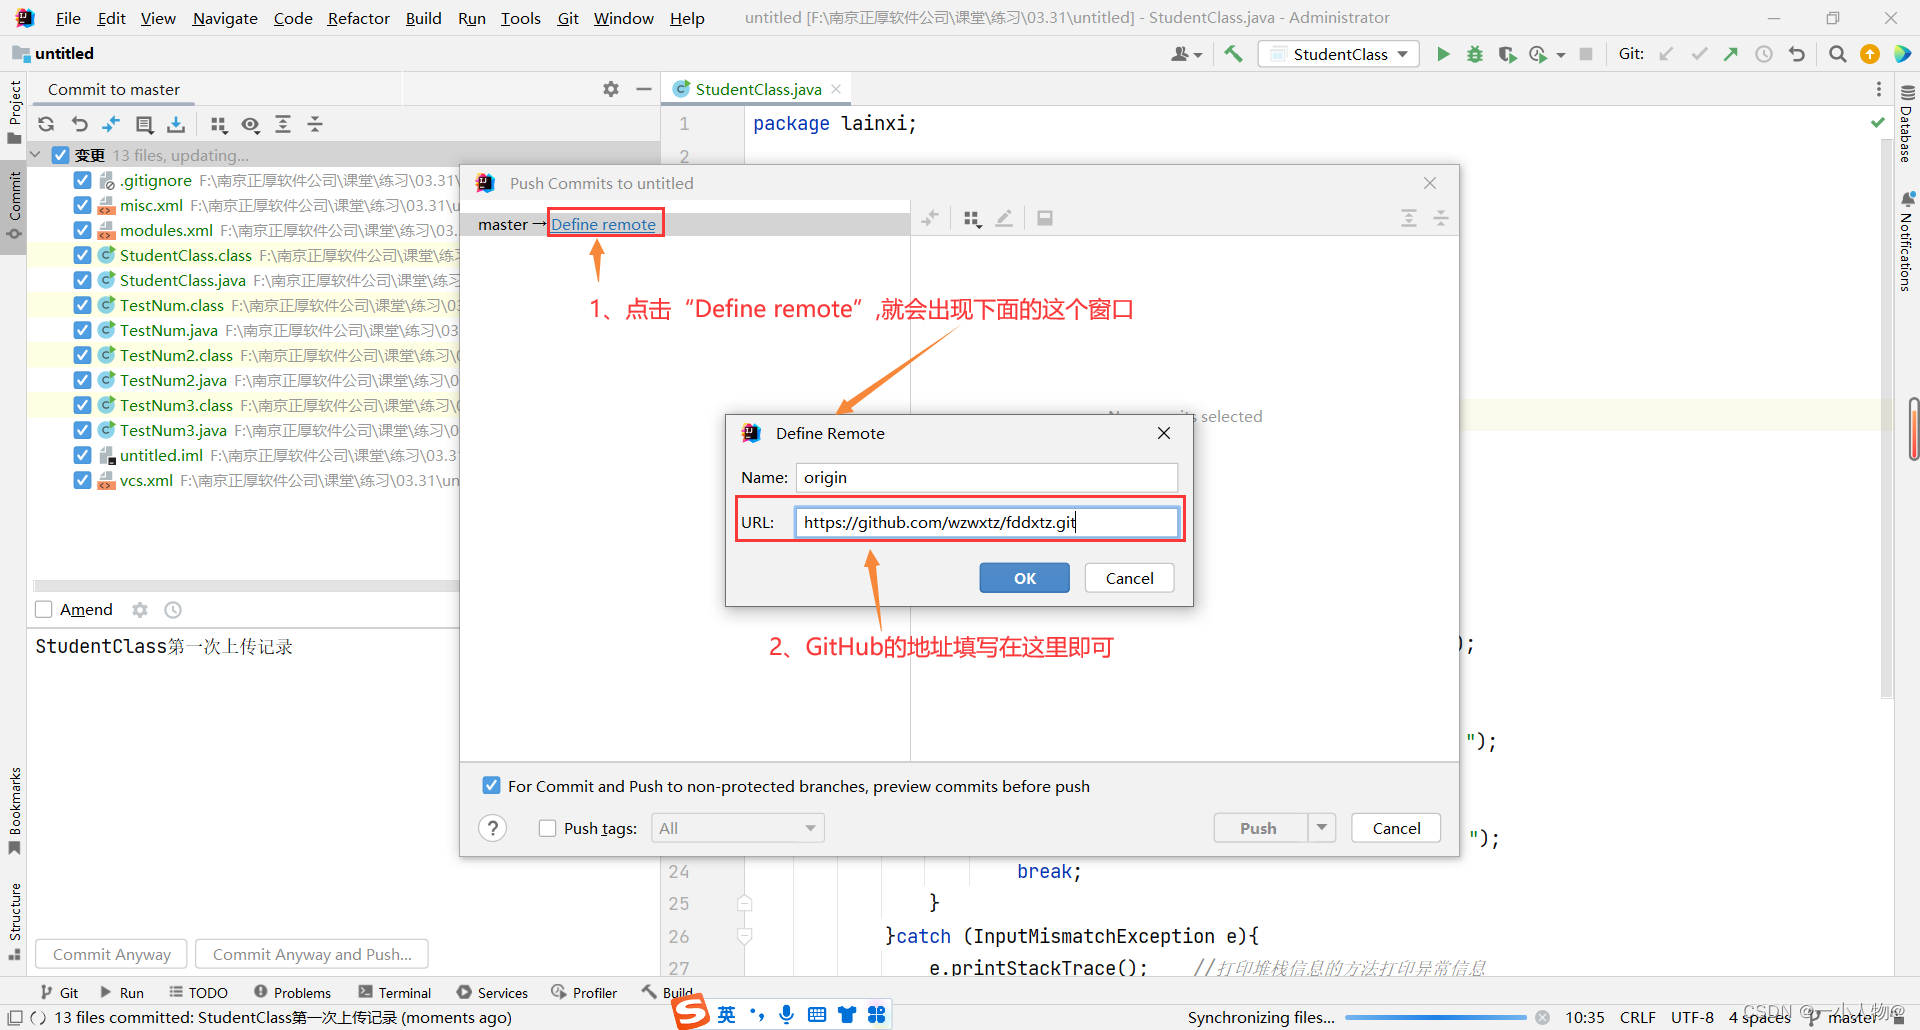Select the StudentClass.java editor tab
Screen dimensions: 1920x1030
pyautogui.click(x=758, y=89)
